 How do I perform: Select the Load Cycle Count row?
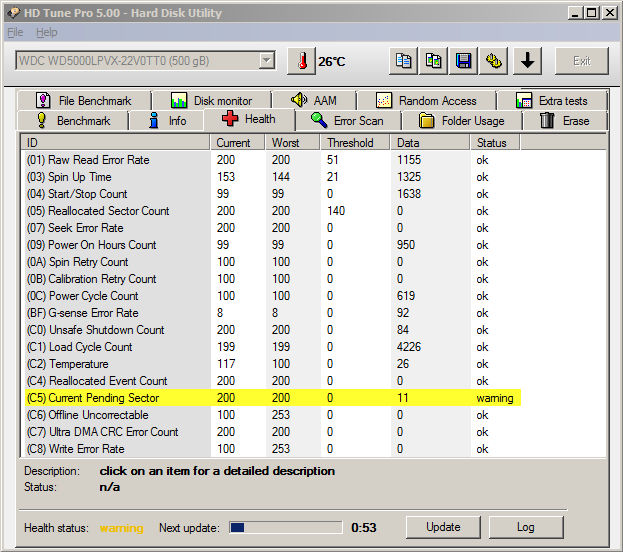coord(273,347)
